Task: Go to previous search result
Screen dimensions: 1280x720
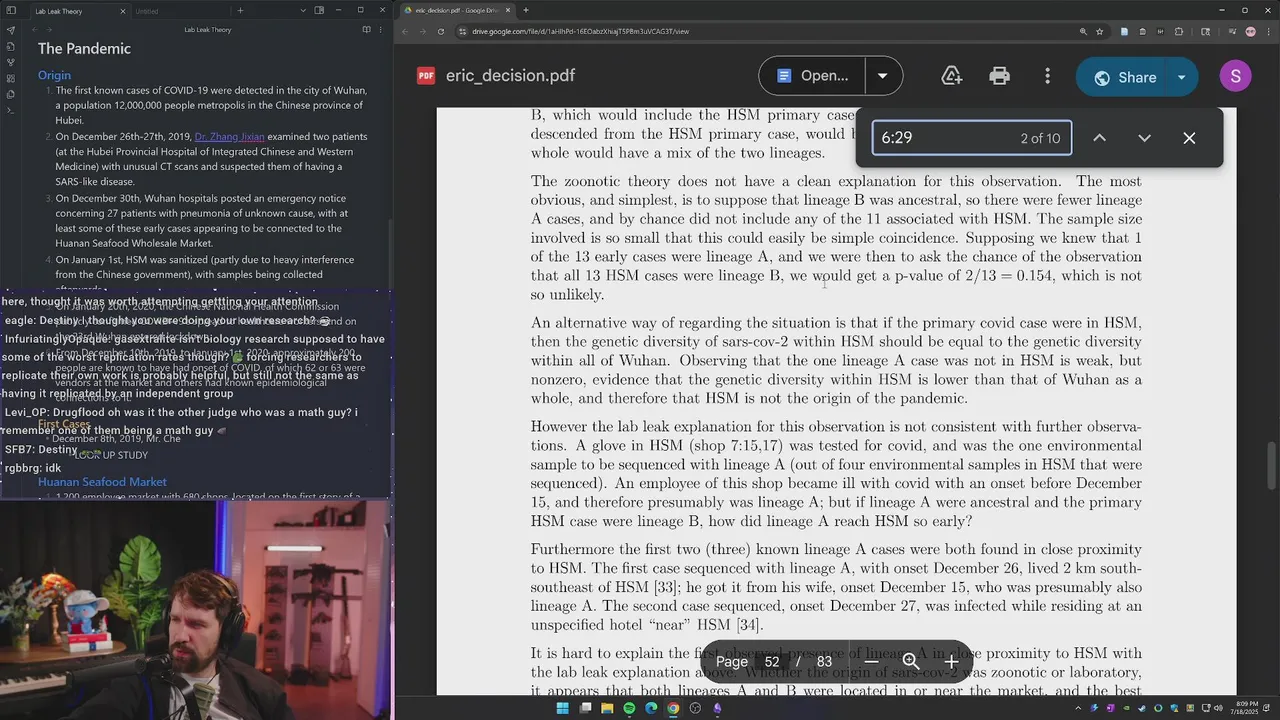Action: pos(1099,138)
